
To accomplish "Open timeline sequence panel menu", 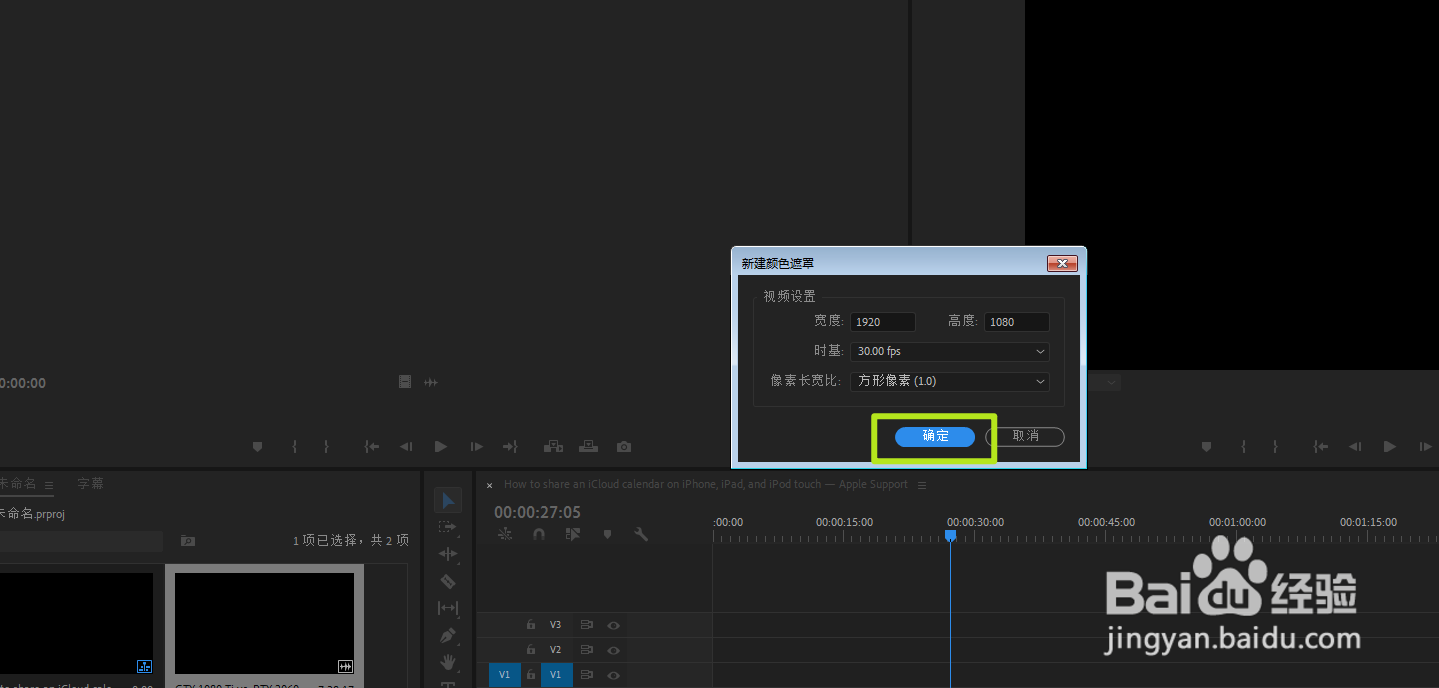I will (x=922, y=485).
